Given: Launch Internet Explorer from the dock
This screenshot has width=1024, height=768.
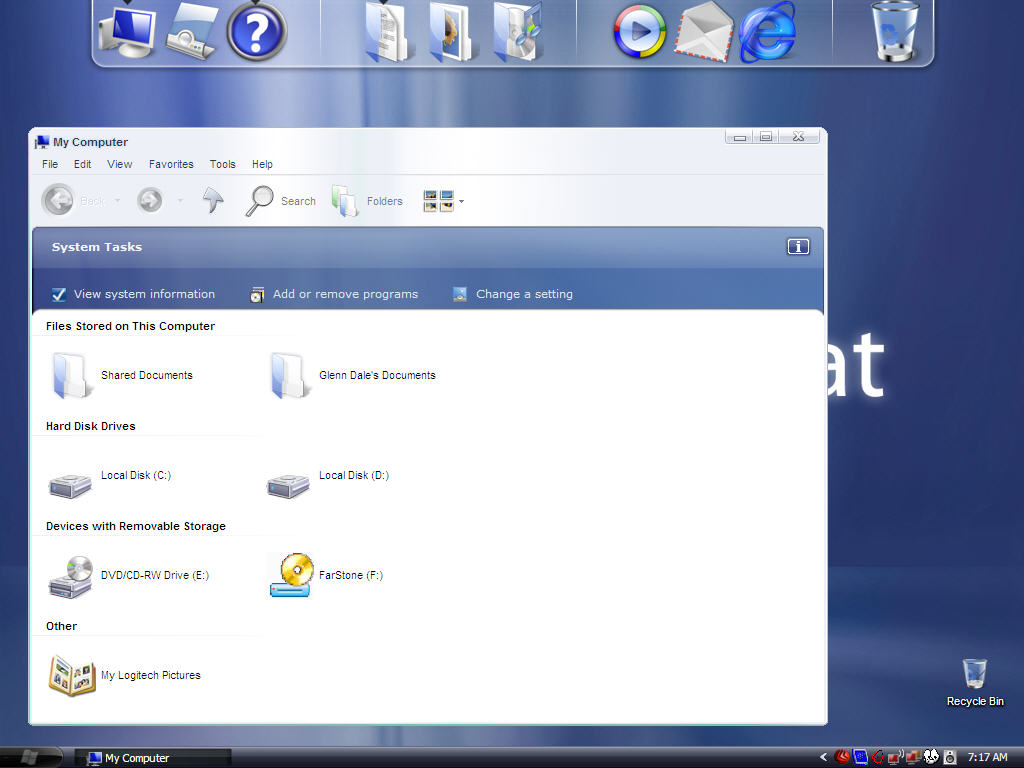Looking at the screenshot, I should tap(768, 33).
